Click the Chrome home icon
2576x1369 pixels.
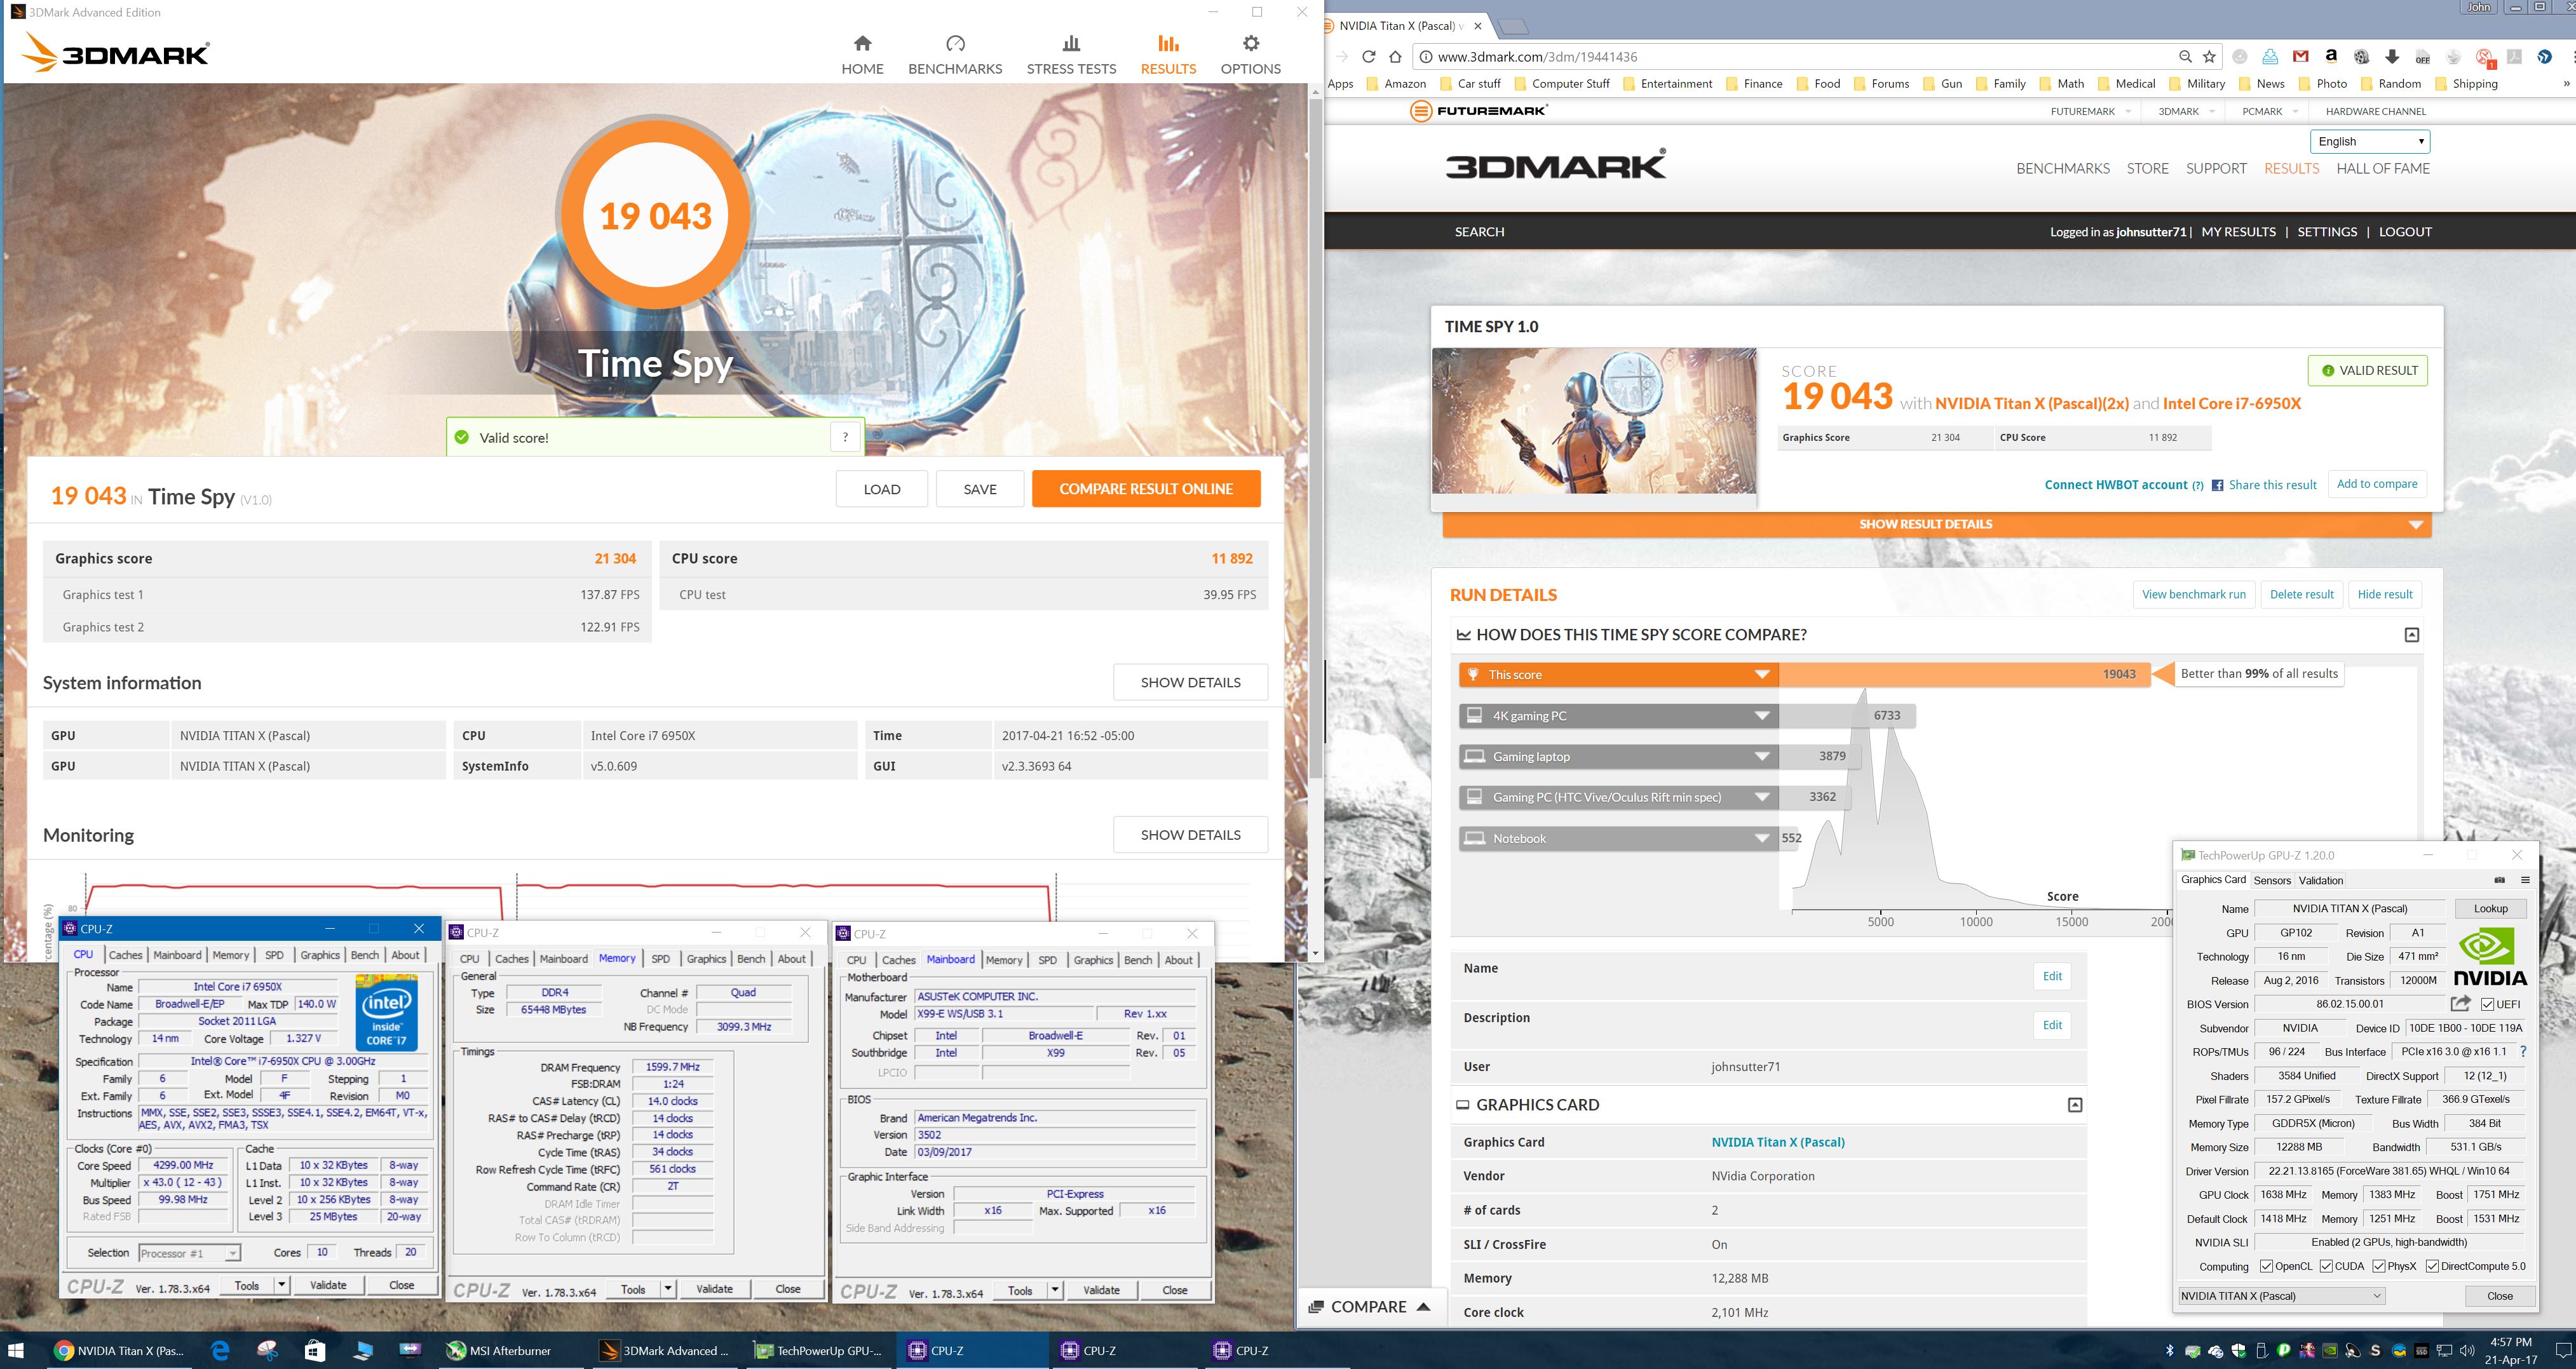tap(1395, 57)
